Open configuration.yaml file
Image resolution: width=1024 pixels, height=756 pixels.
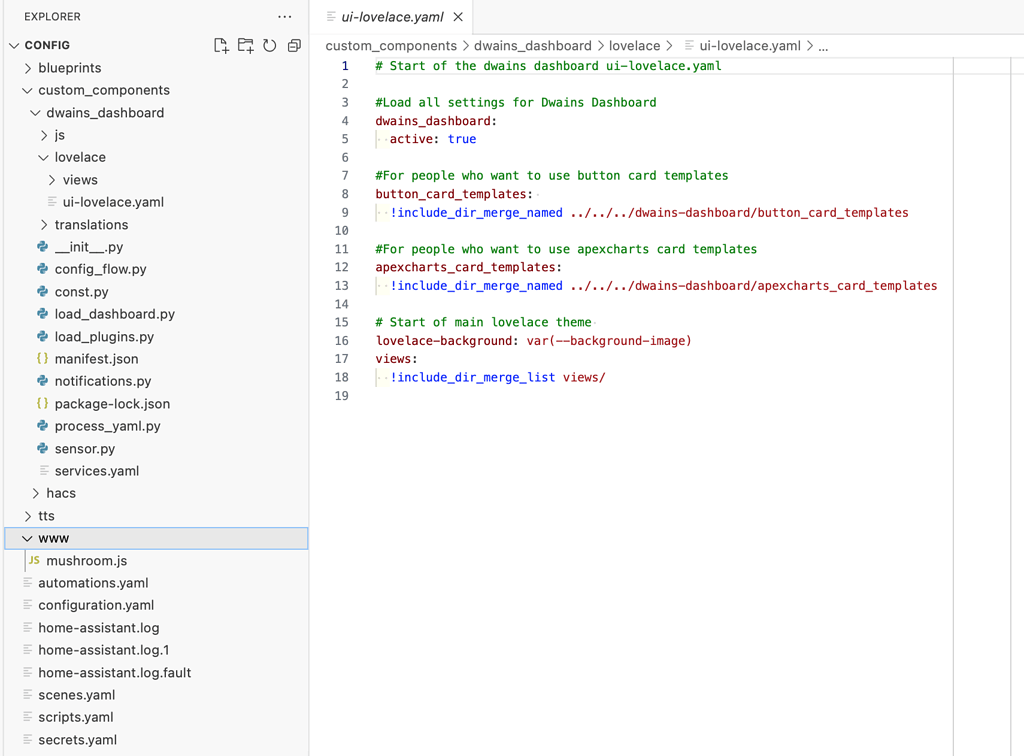[96, 605]
